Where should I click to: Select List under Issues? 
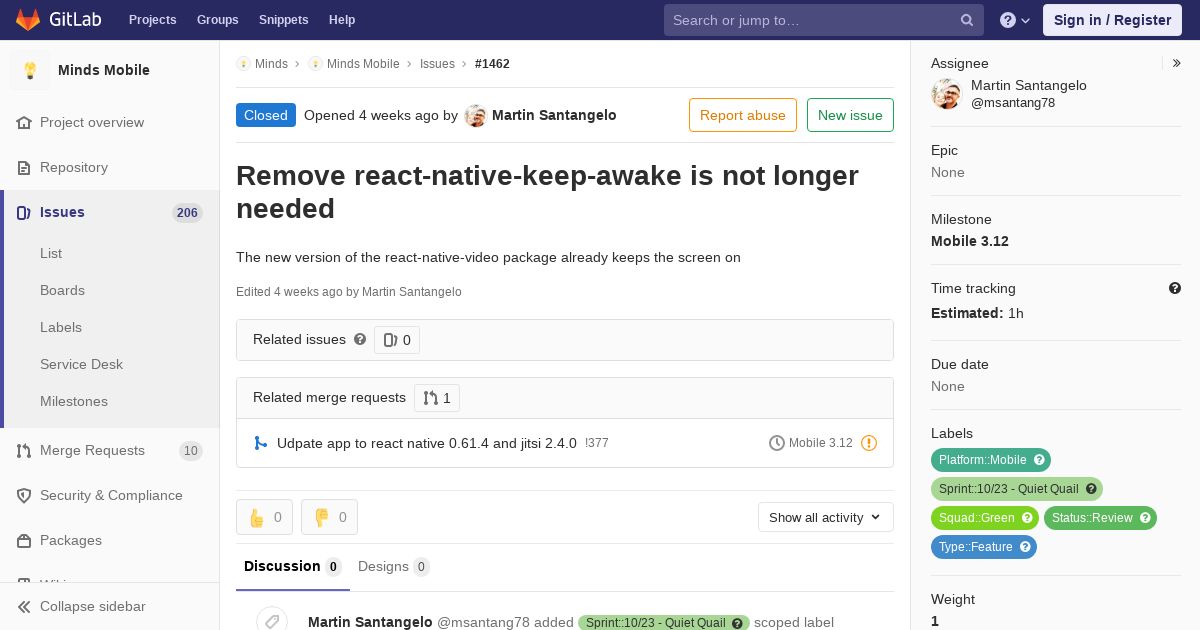point(51,253)
